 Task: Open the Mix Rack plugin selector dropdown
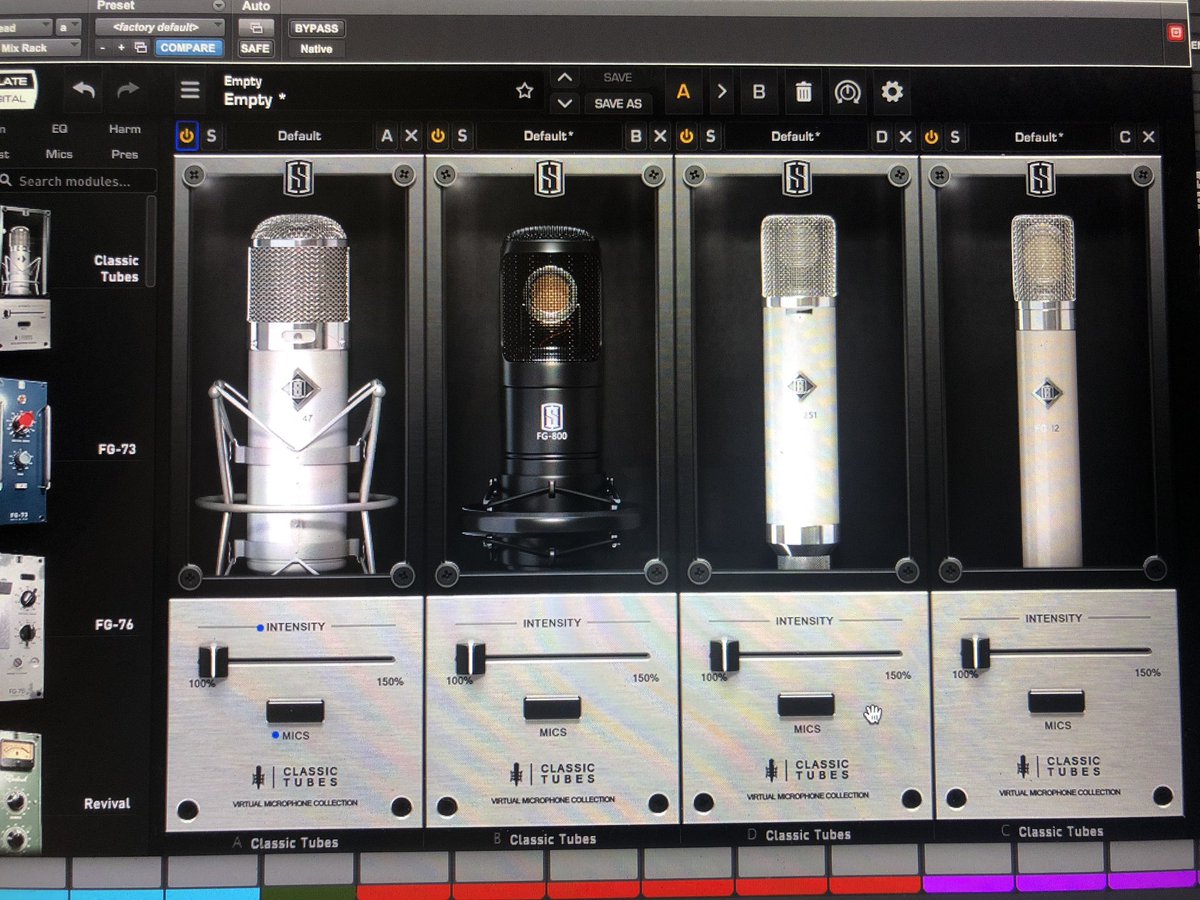coord(40,47)
